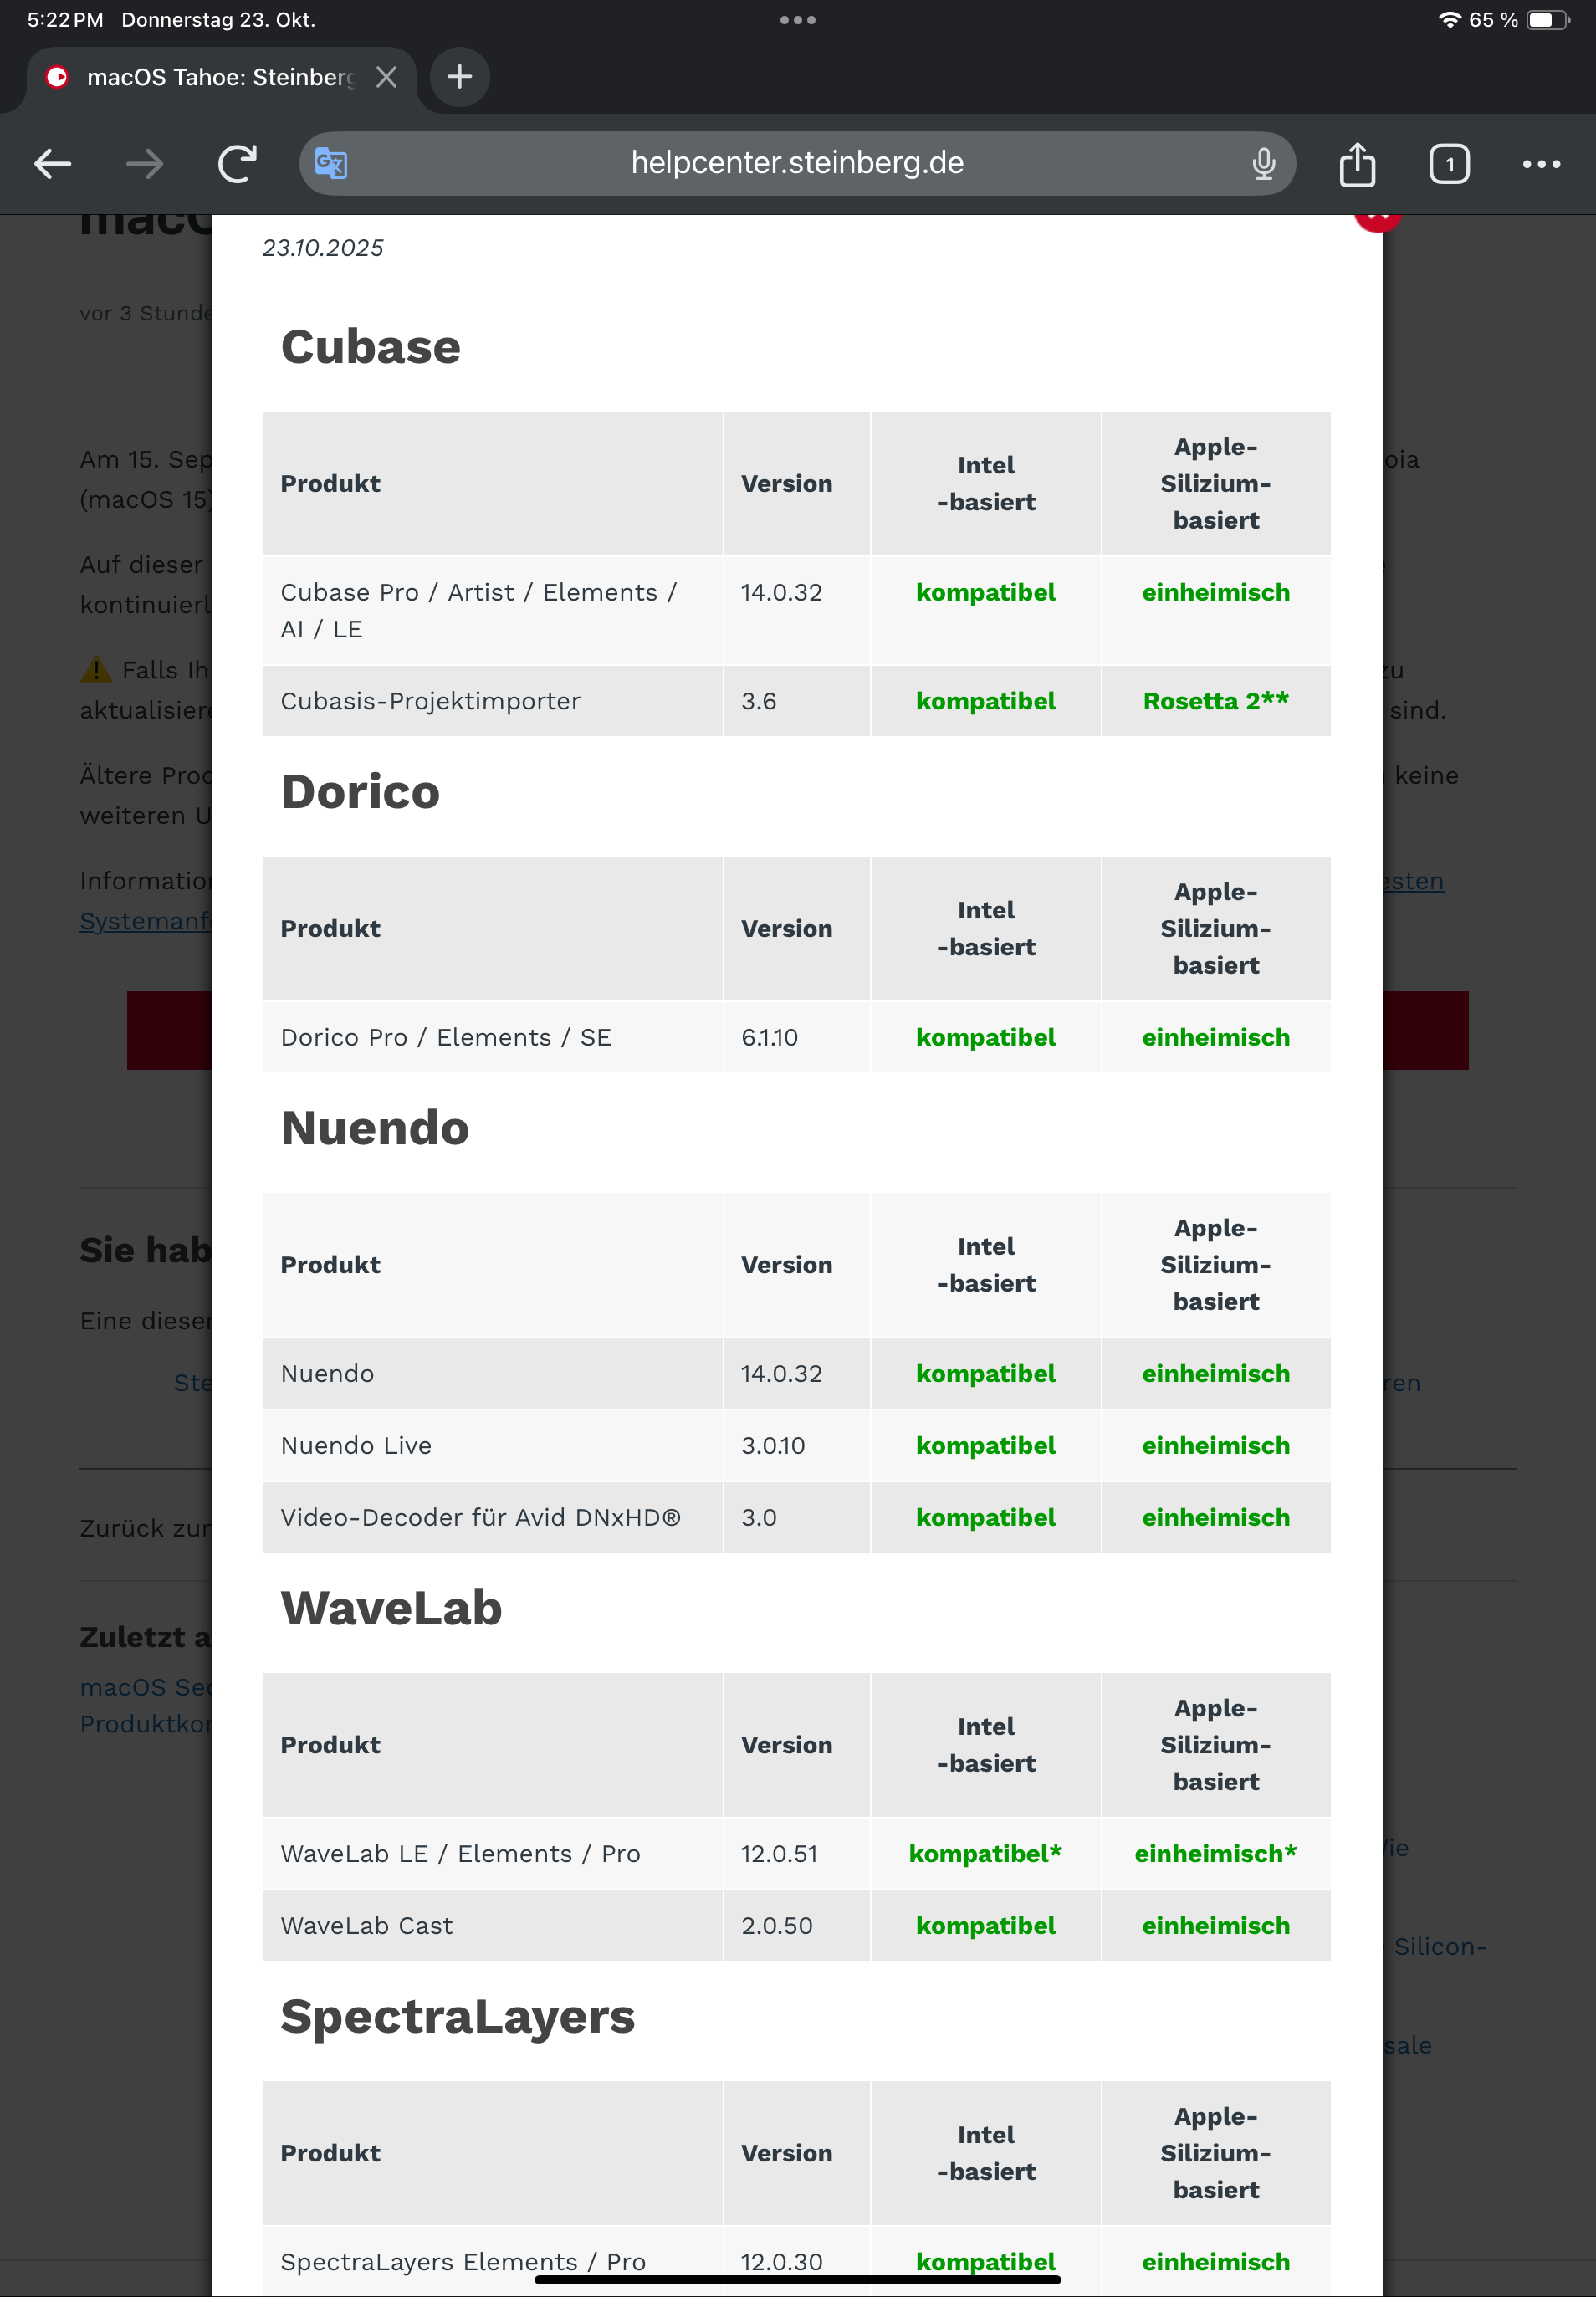Follow the partially hidden Systemanf link
The height and width of the screenshot is (2297, 1596).
tap(145, 921)
